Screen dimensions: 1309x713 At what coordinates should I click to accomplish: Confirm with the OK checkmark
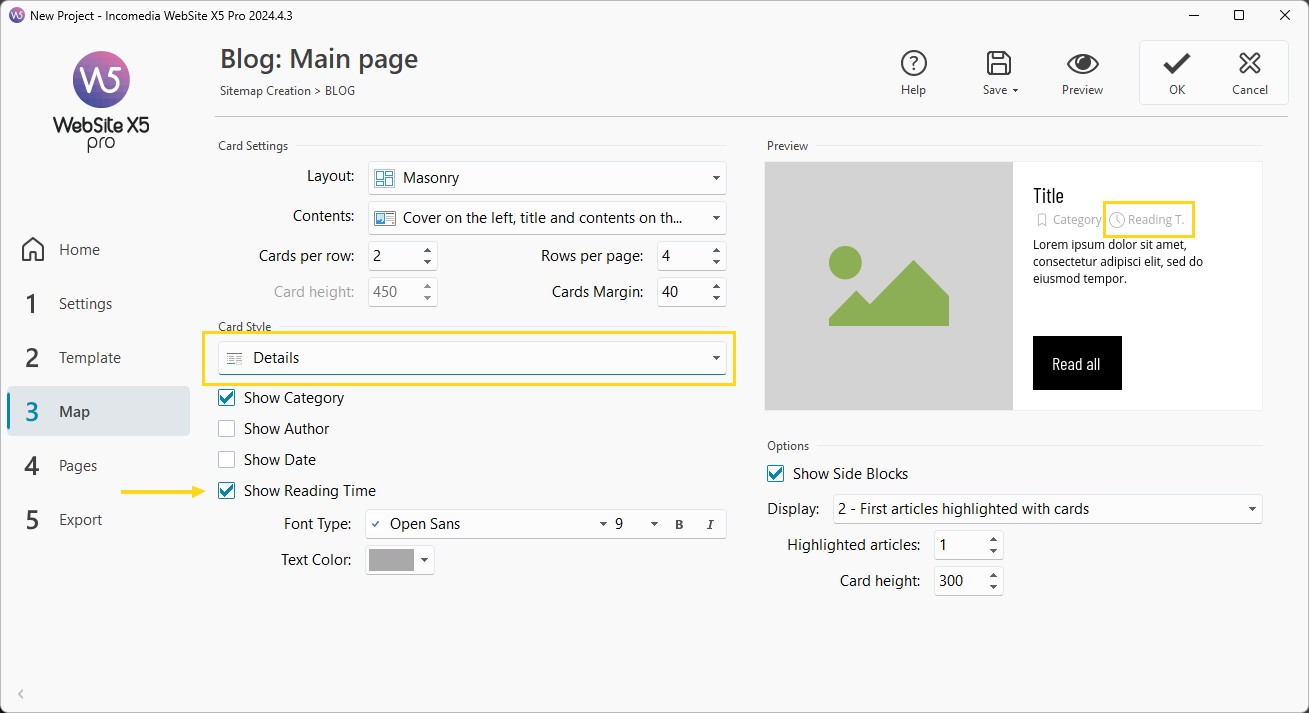[1176, 64]
